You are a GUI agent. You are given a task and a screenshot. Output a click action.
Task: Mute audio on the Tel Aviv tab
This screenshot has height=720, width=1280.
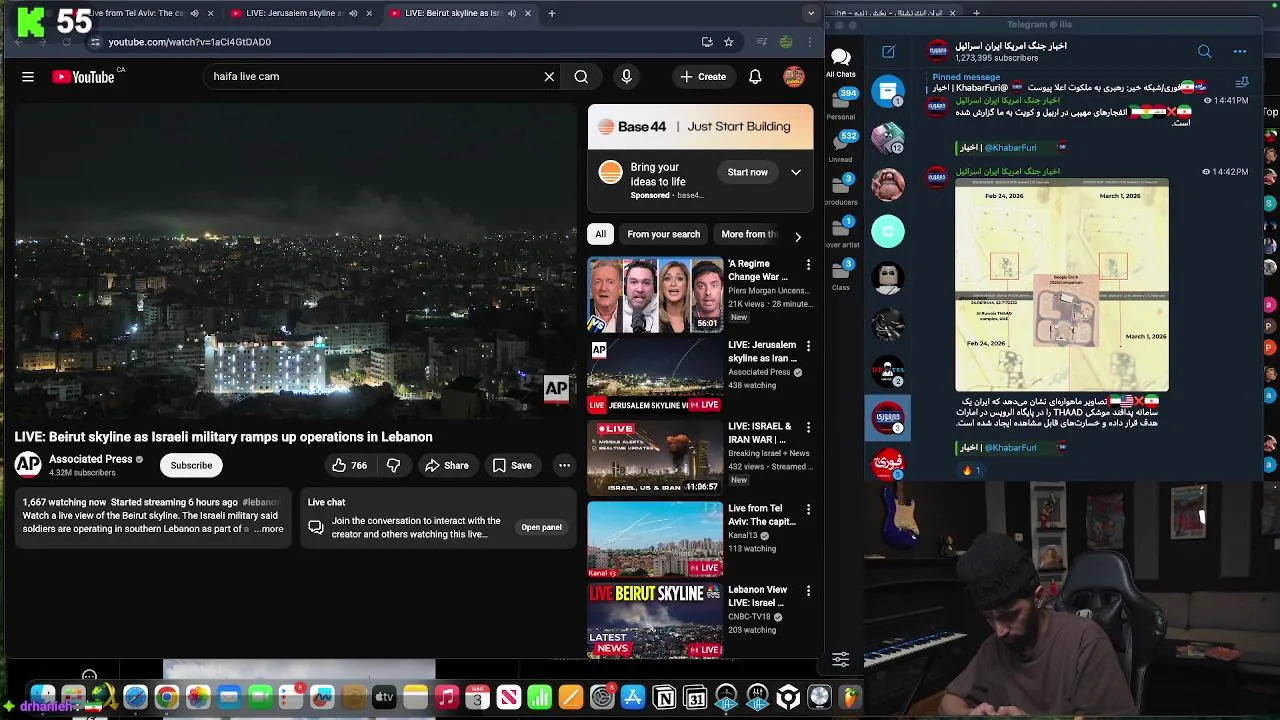[x=194, y=13]
